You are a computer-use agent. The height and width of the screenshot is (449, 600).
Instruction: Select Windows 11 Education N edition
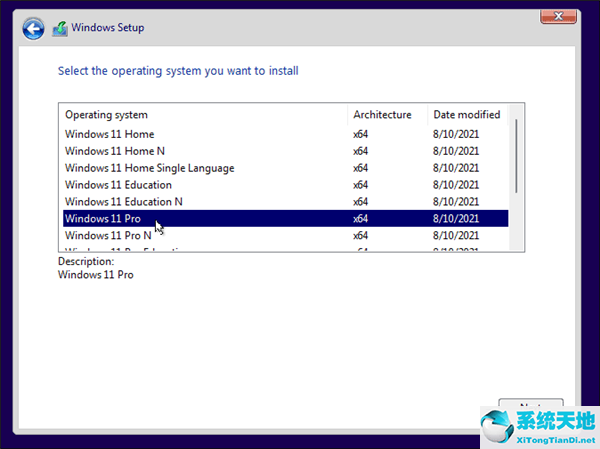tap(124, 202)
